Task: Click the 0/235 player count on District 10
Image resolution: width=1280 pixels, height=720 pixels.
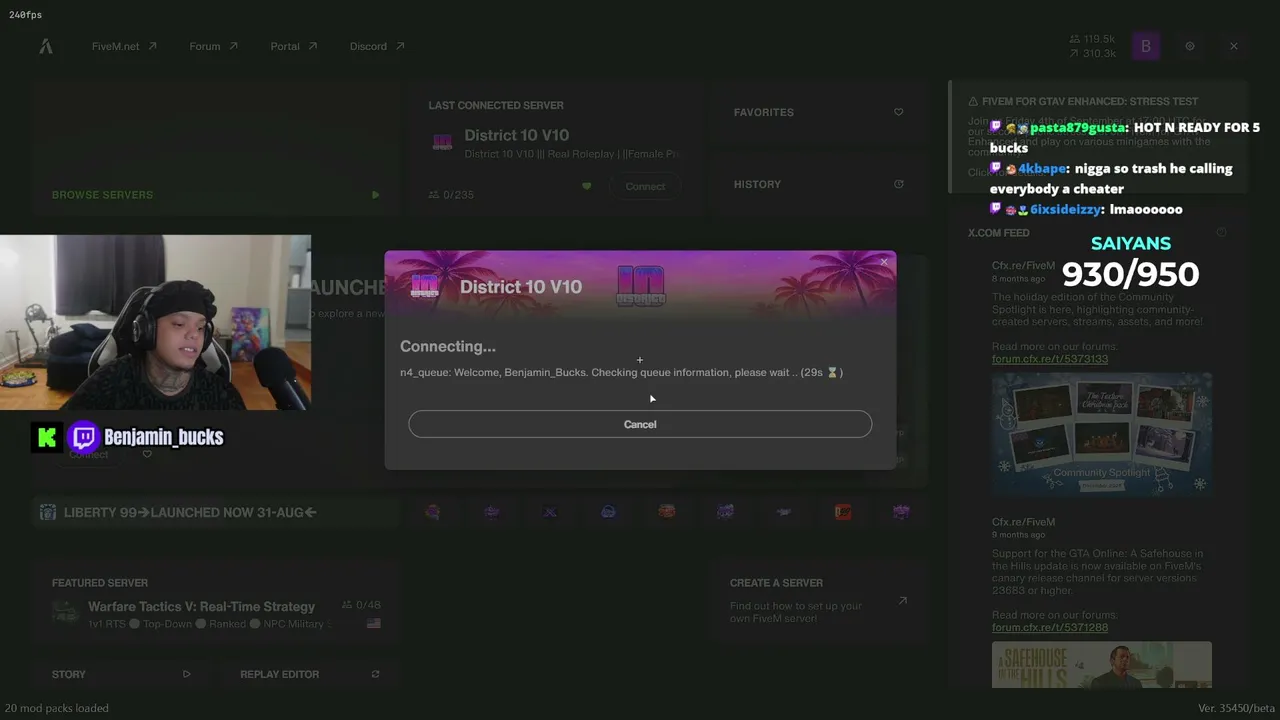Action: [451, 195]
